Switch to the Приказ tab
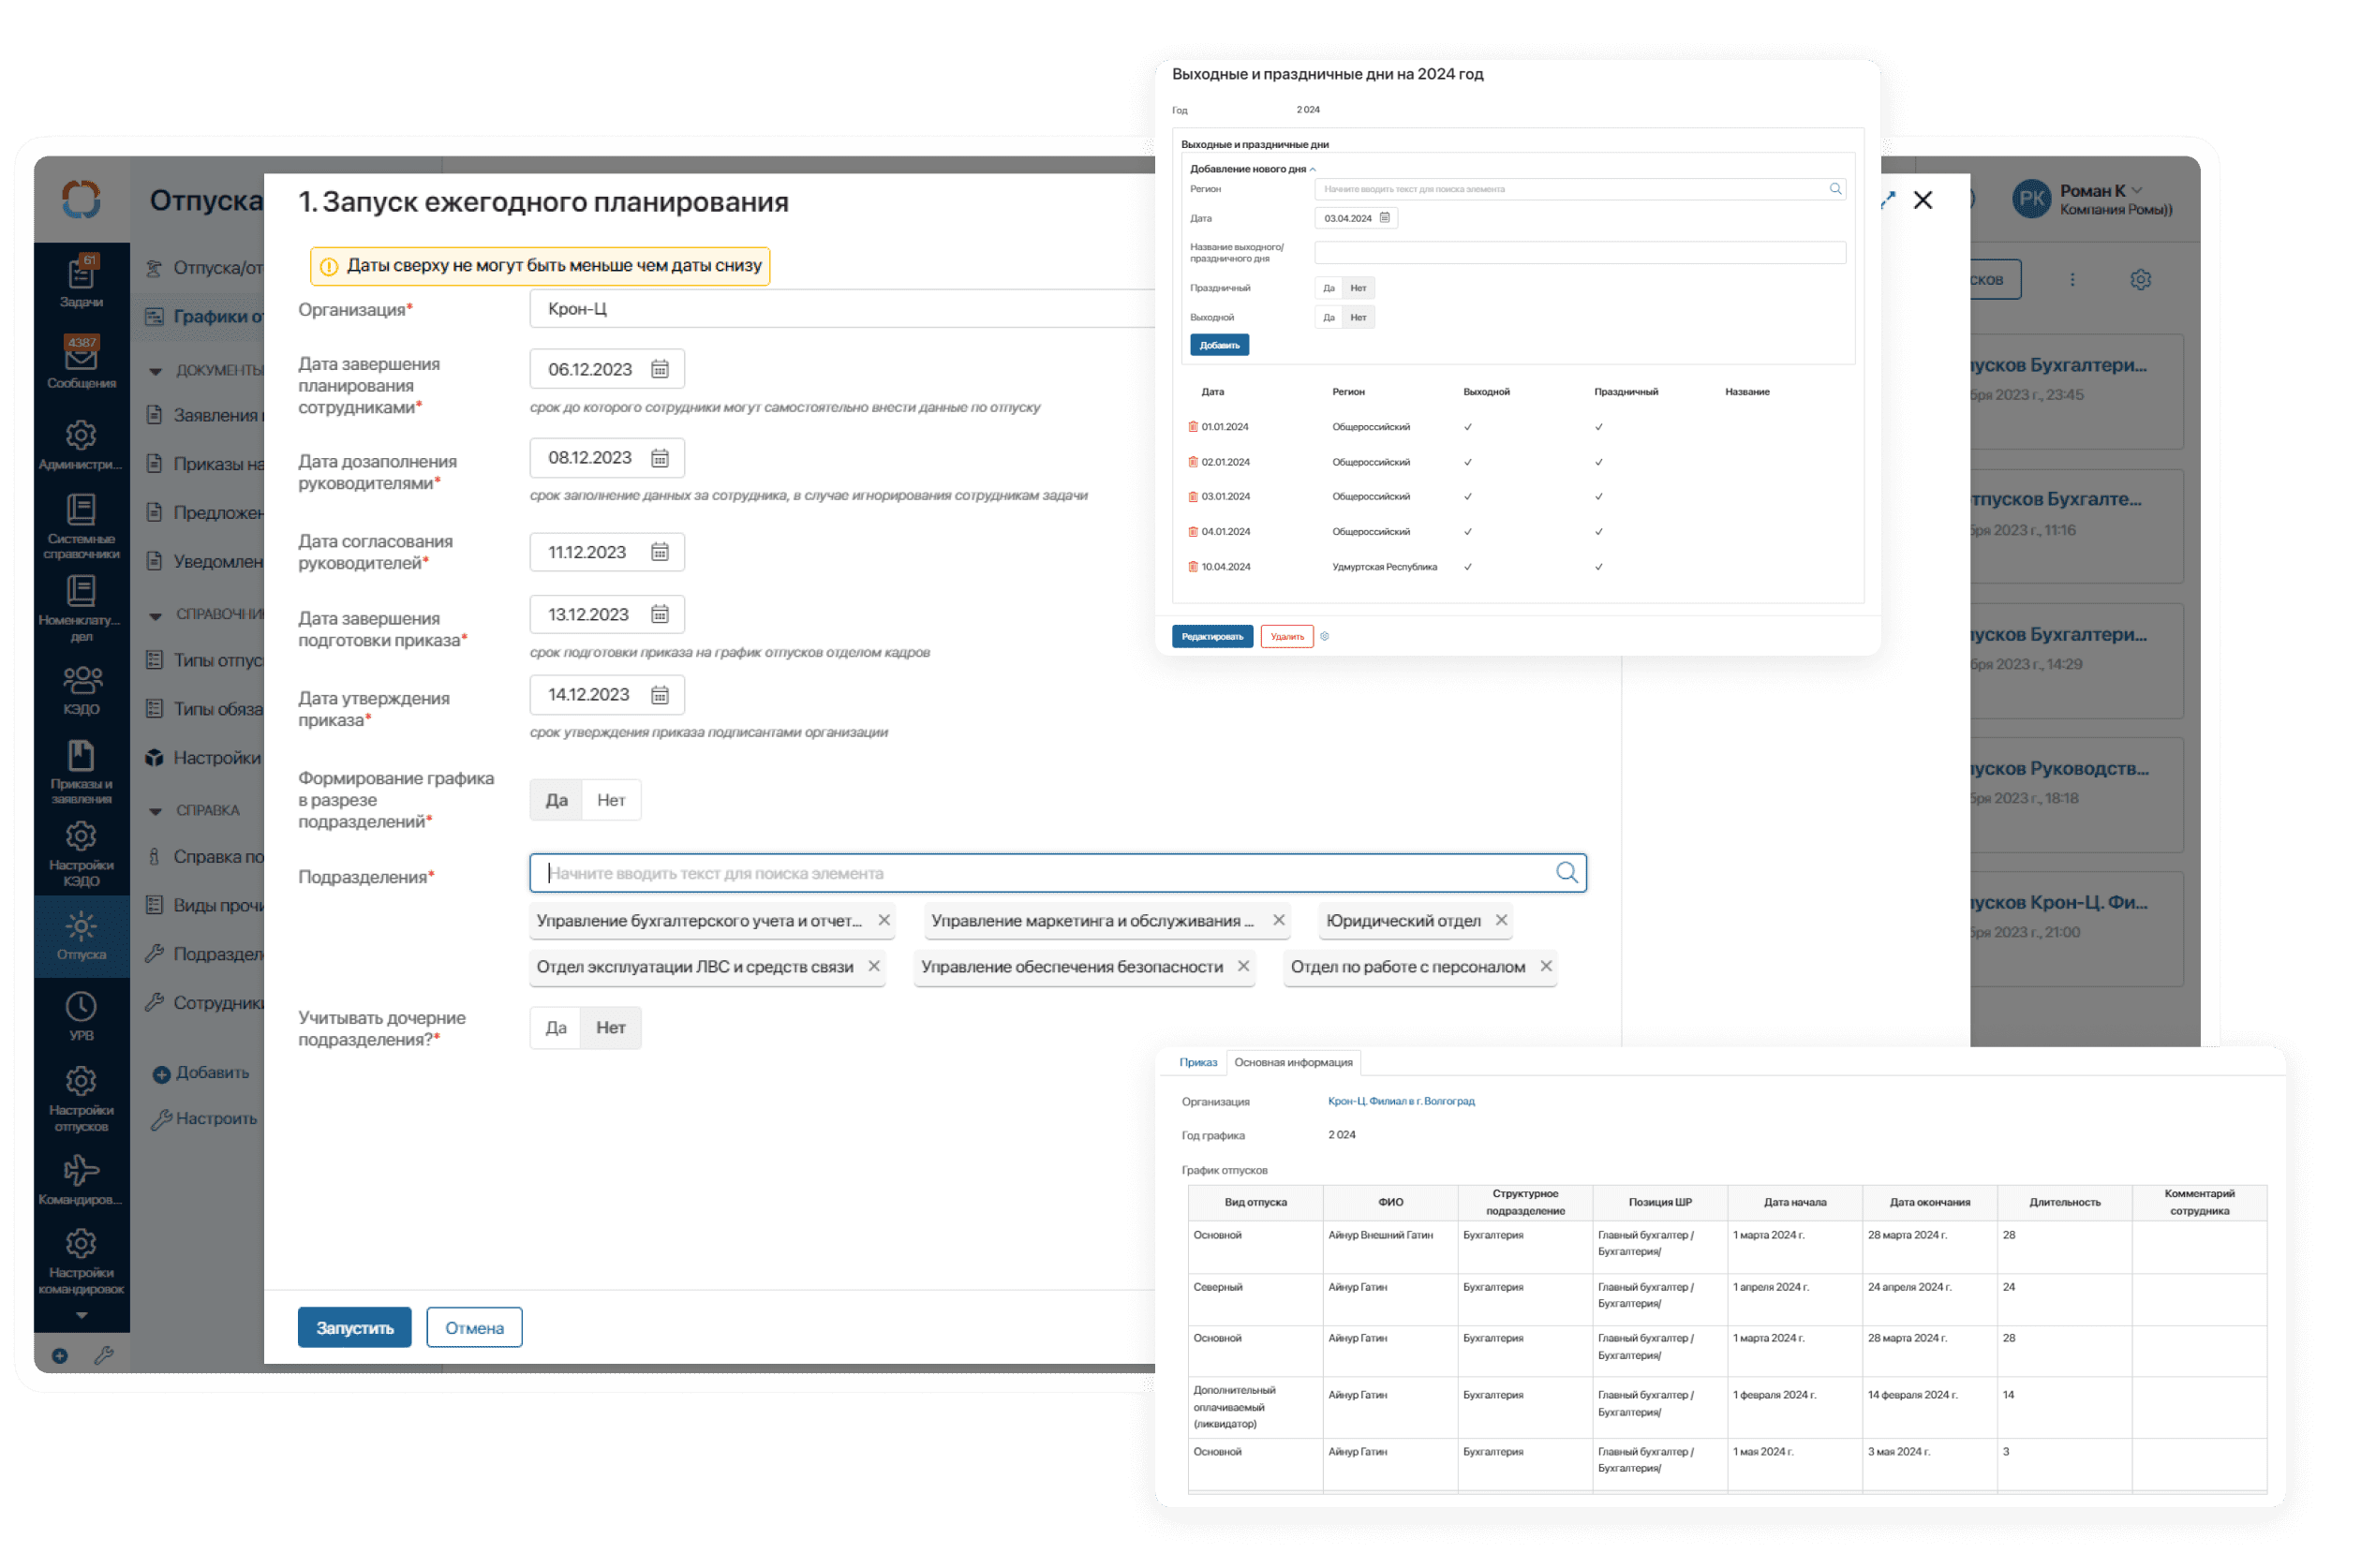Viewport: 2376px width, 1568px height. point(1197,1062)
